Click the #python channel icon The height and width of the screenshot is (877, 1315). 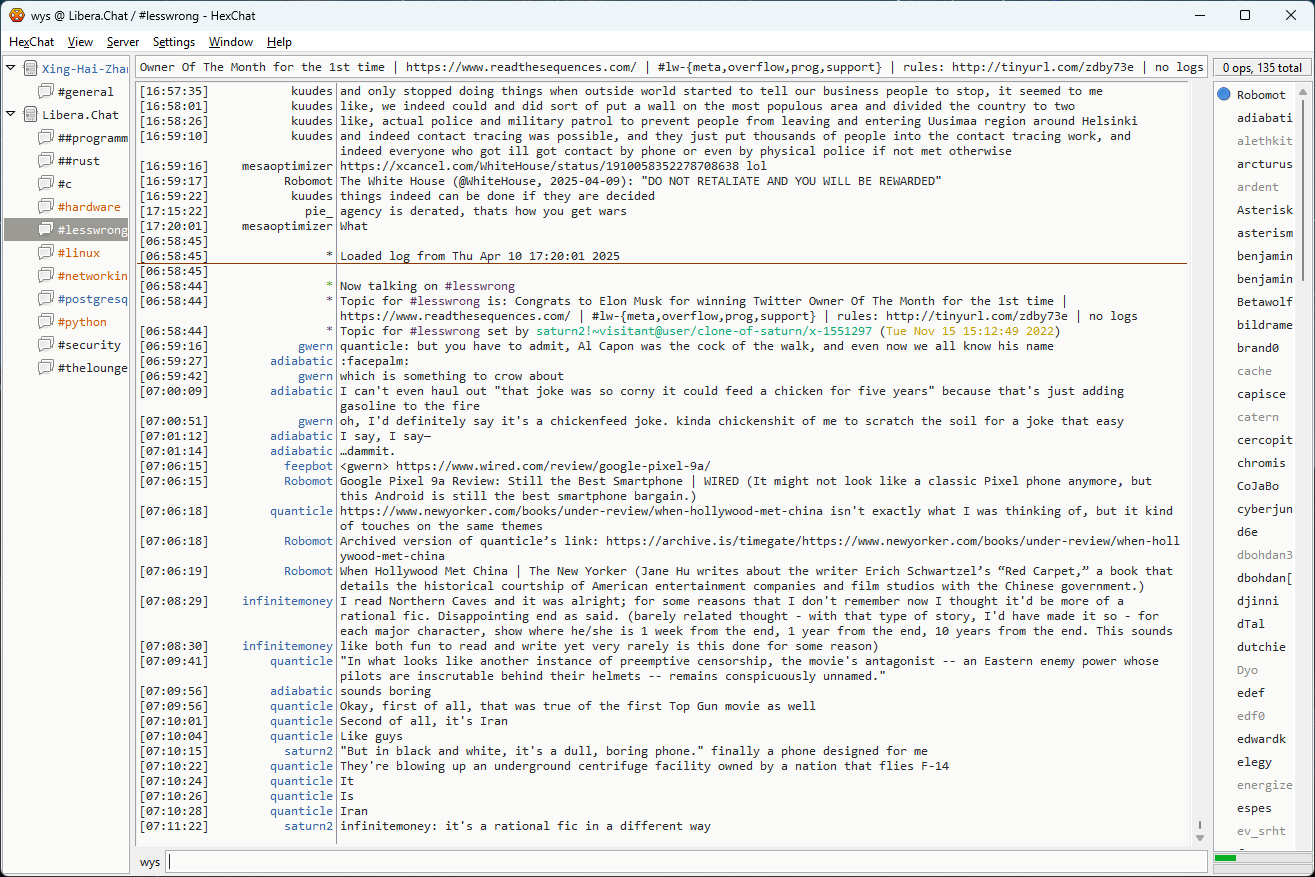45,322
